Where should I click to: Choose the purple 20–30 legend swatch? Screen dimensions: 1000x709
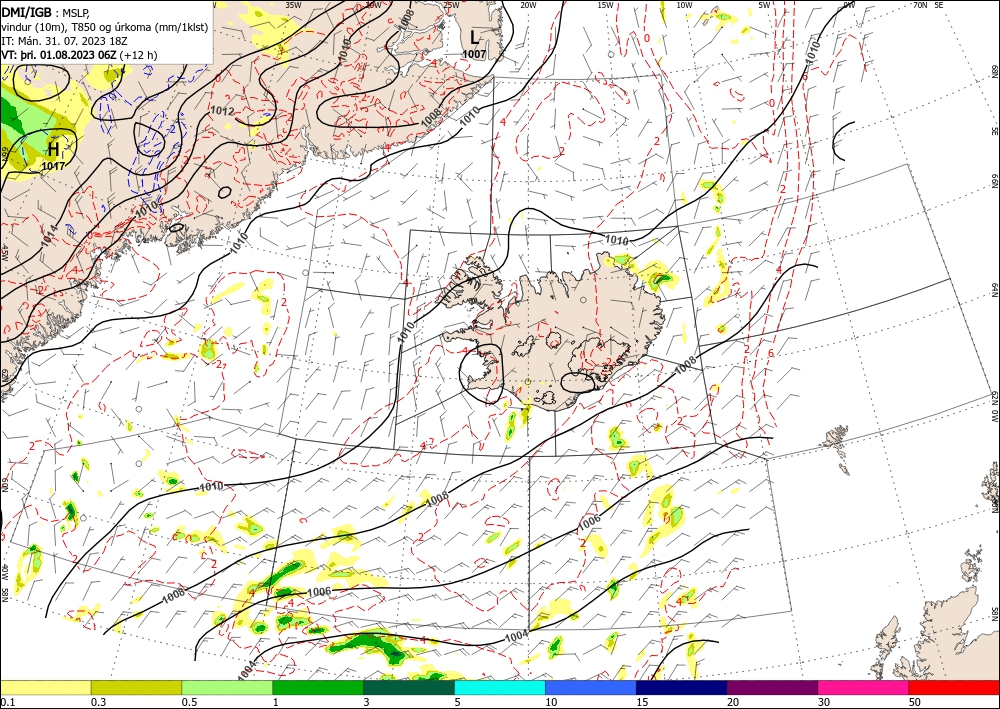point(772,687)
